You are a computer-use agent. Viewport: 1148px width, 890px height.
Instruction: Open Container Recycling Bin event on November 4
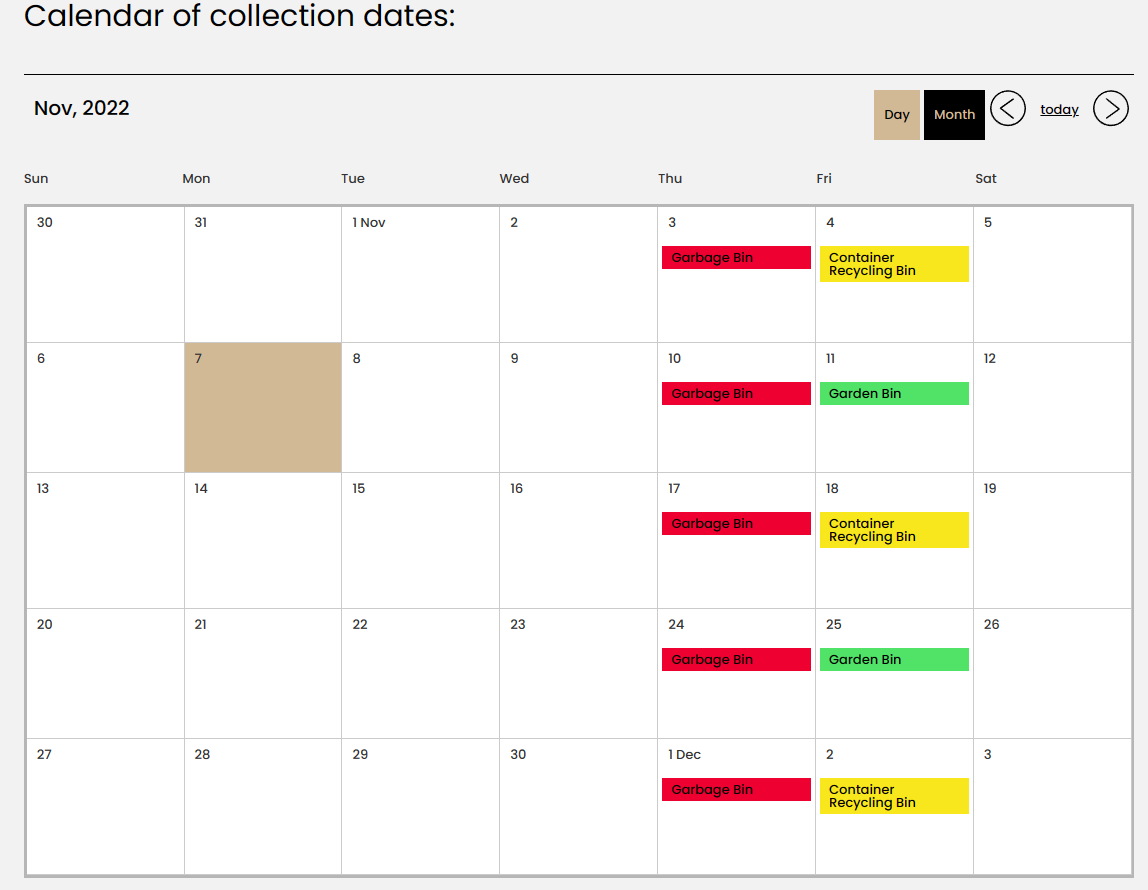894,264
